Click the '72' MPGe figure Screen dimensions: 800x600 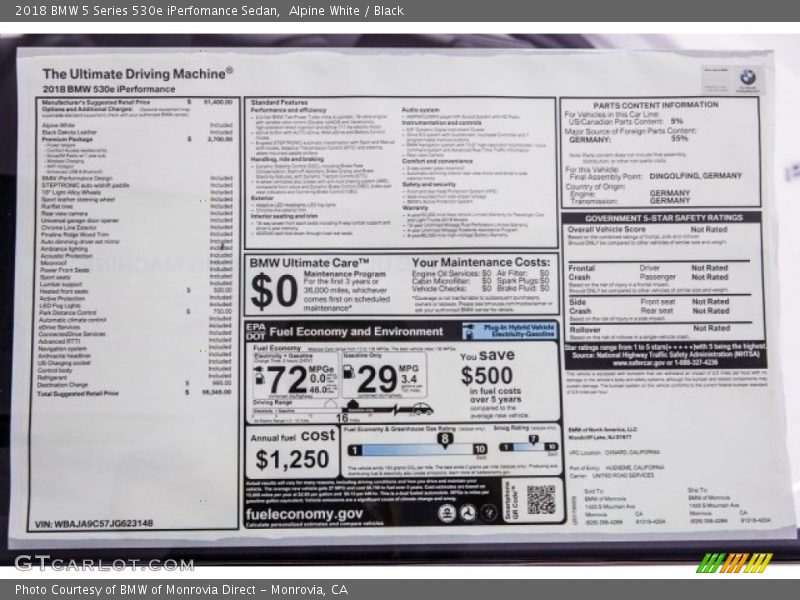[287, 380]
